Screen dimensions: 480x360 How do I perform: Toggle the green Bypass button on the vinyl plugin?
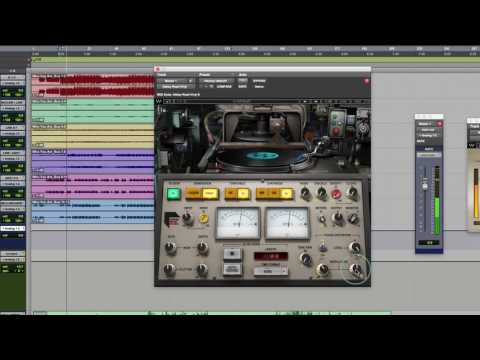[x=174, y=194]
